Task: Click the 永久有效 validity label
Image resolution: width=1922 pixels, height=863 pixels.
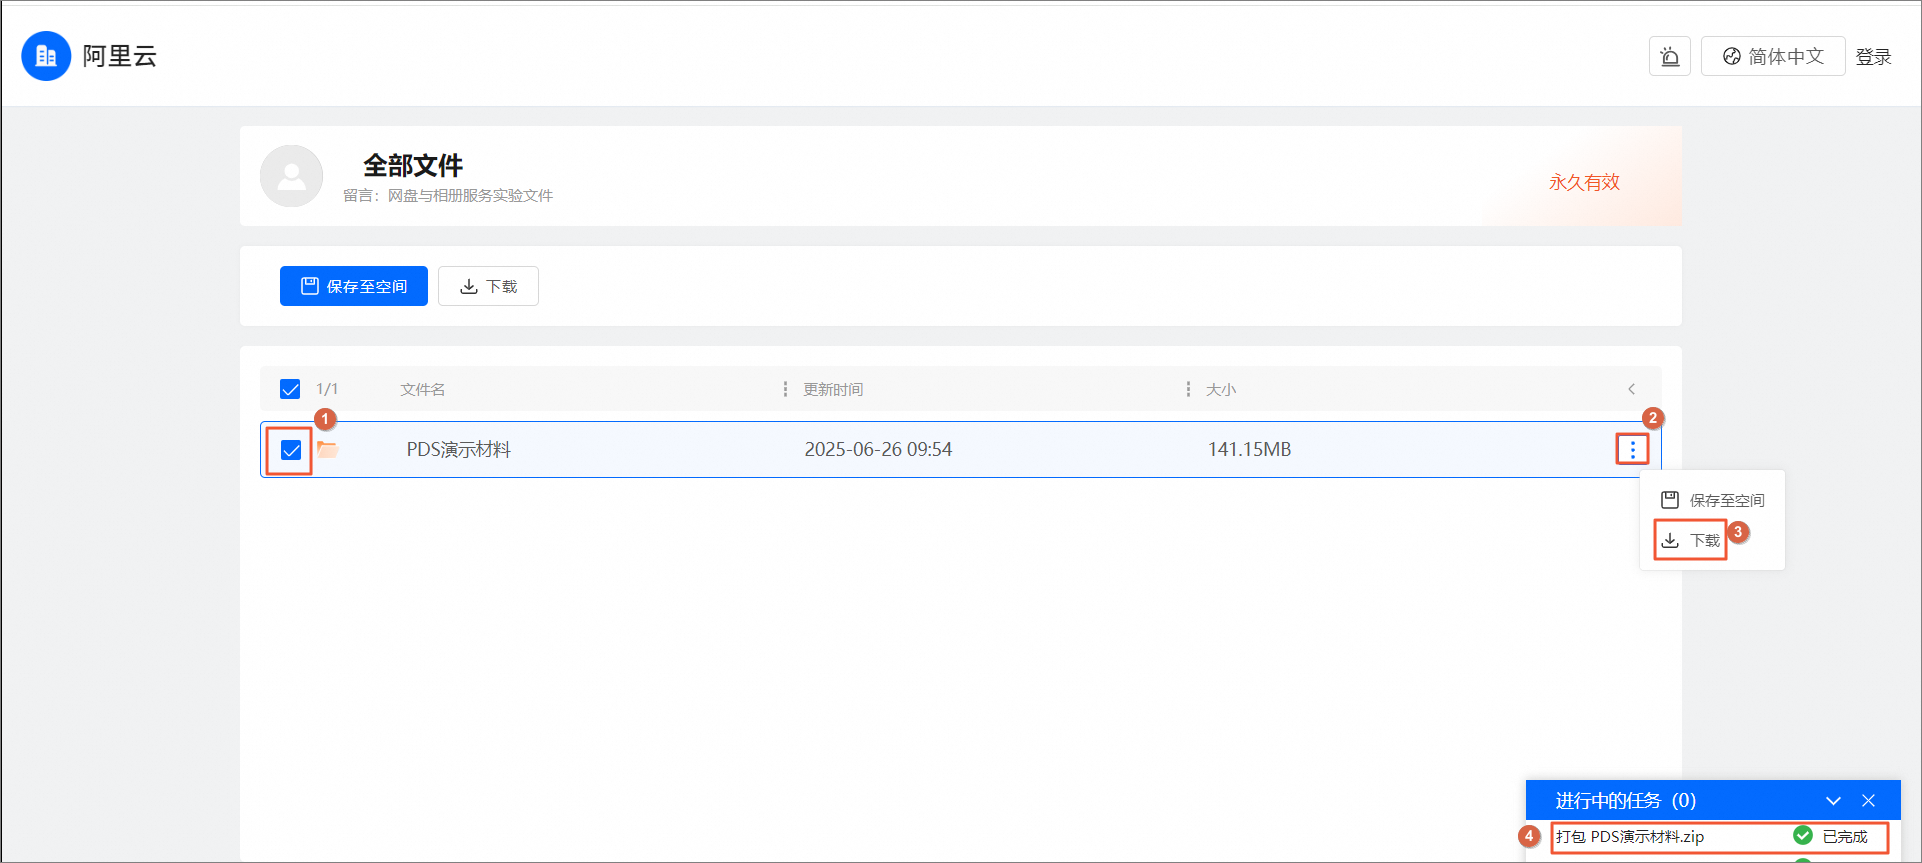Action: (1584, 182)
